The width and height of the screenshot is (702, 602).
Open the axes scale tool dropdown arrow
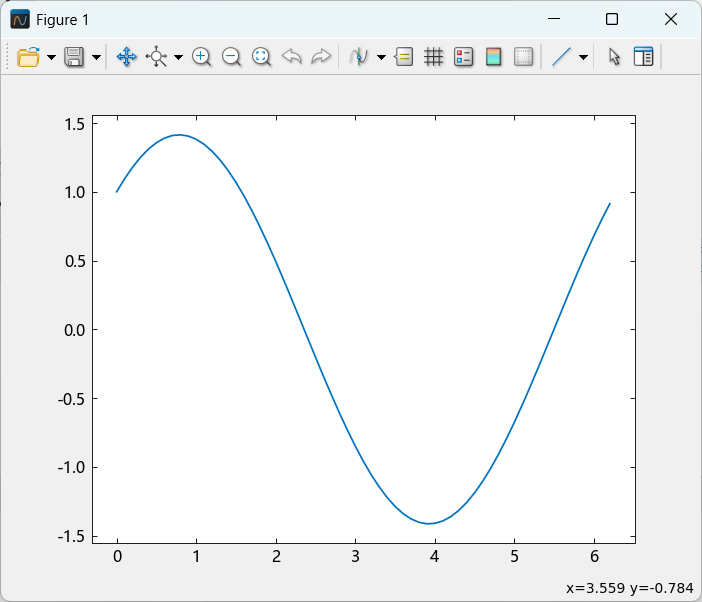(178, 57)
